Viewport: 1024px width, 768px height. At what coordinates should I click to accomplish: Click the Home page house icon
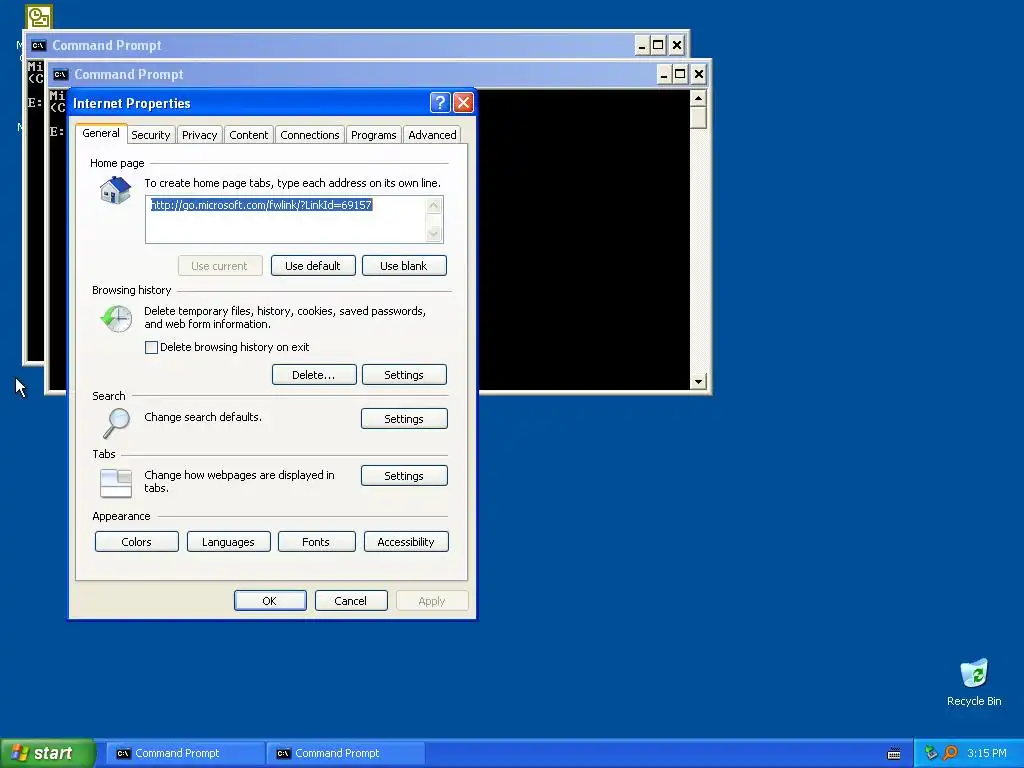click(116, 190)
